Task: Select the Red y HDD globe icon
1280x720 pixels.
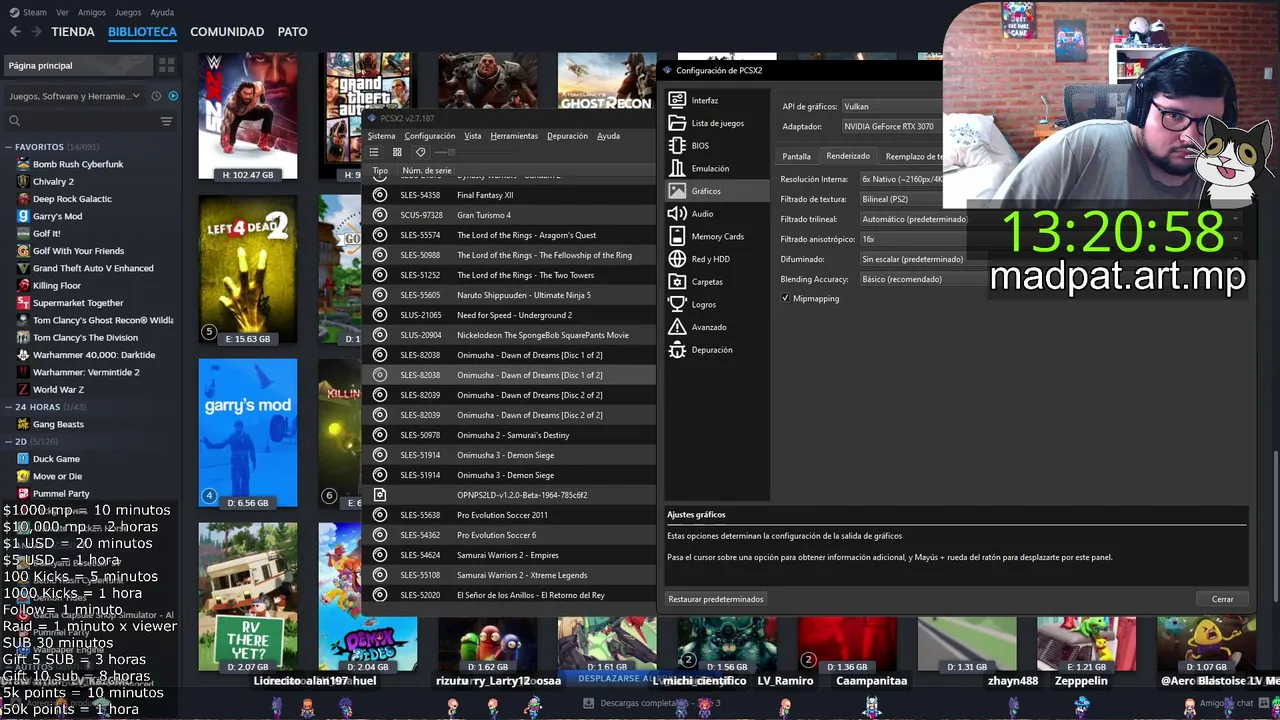Action: (677, 259)
